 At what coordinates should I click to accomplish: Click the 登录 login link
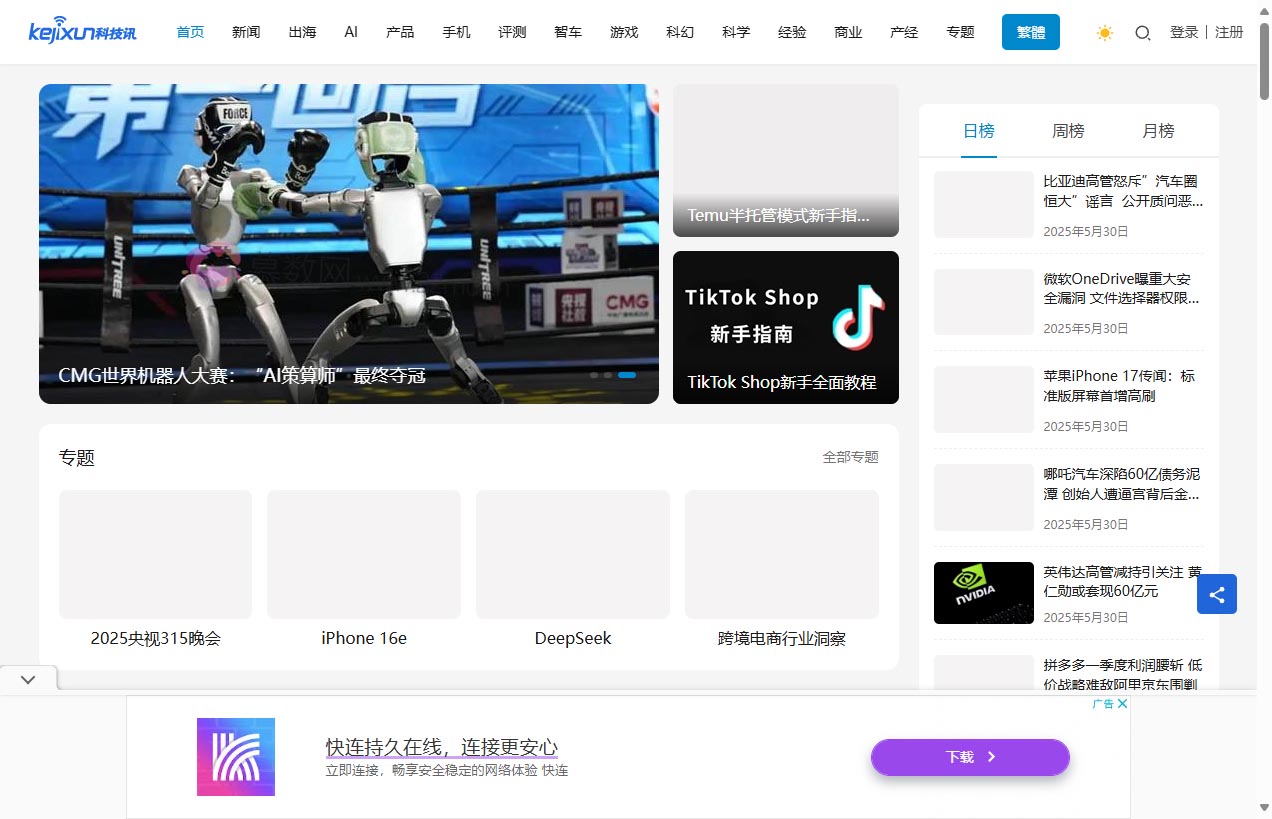tap(1183, 32)
